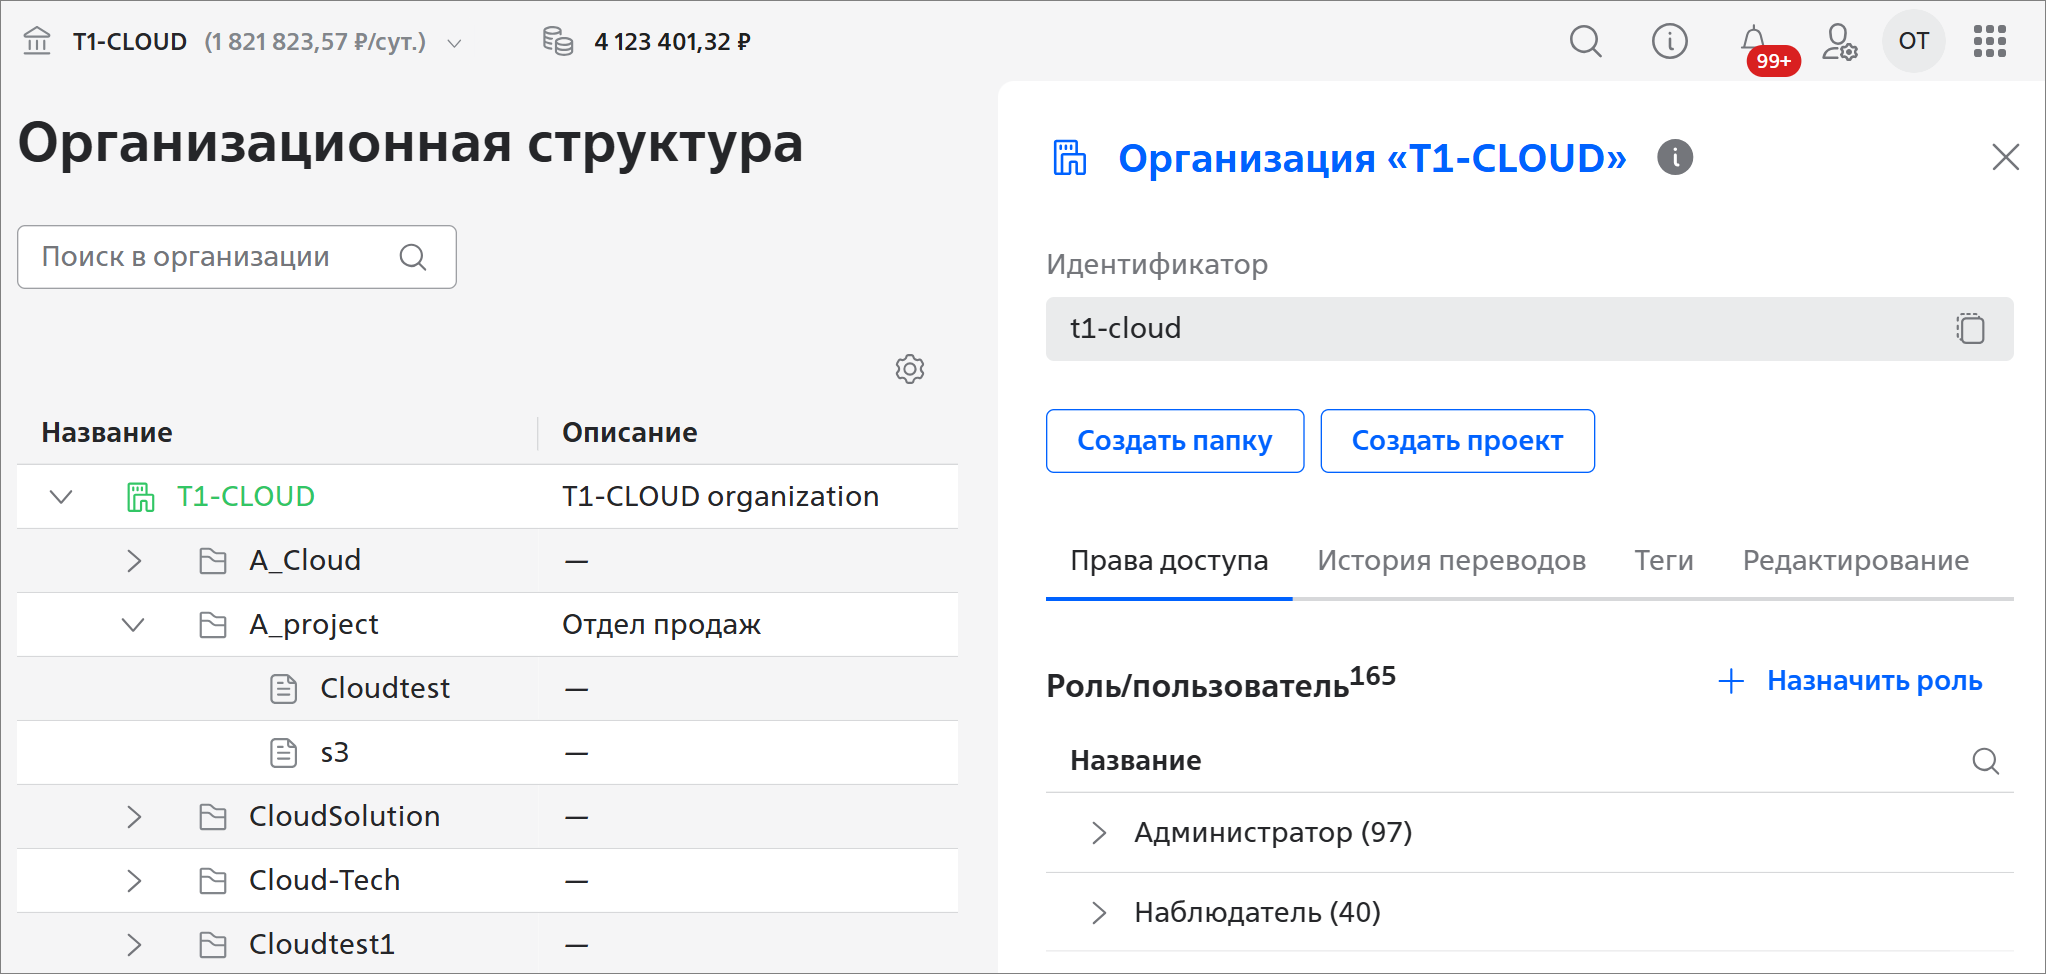The width and height of the screenshot is (2046, 974).
Task: Click 'Отдел продаж' description cell
Action: tap(661, 625)
